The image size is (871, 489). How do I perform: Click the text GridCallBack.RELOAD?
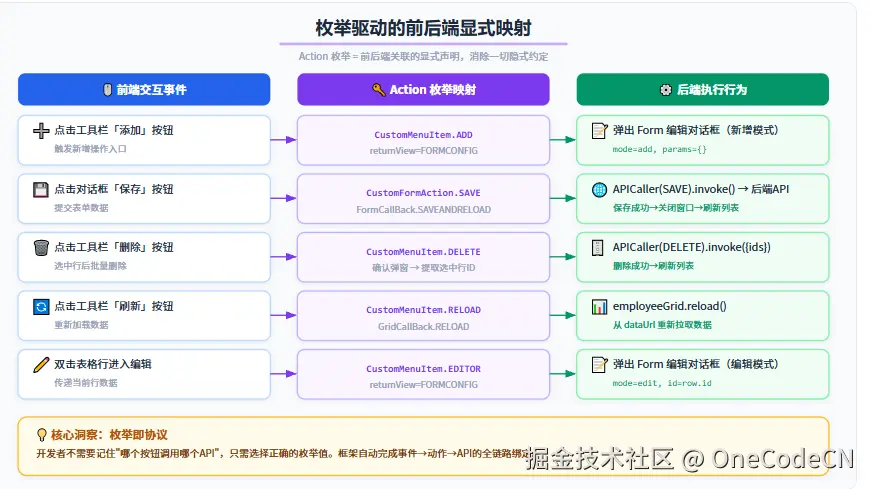click(x=423, y=327)
